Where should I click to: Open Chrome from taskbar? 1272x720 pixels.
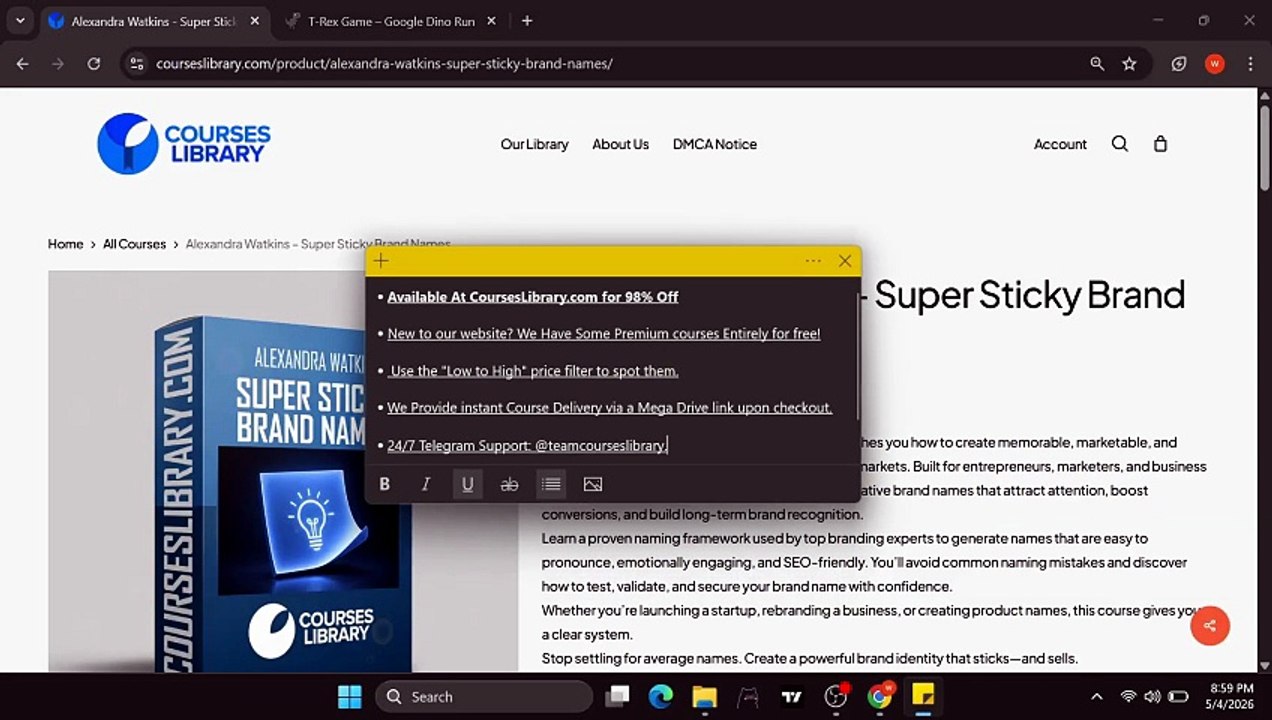880,696
